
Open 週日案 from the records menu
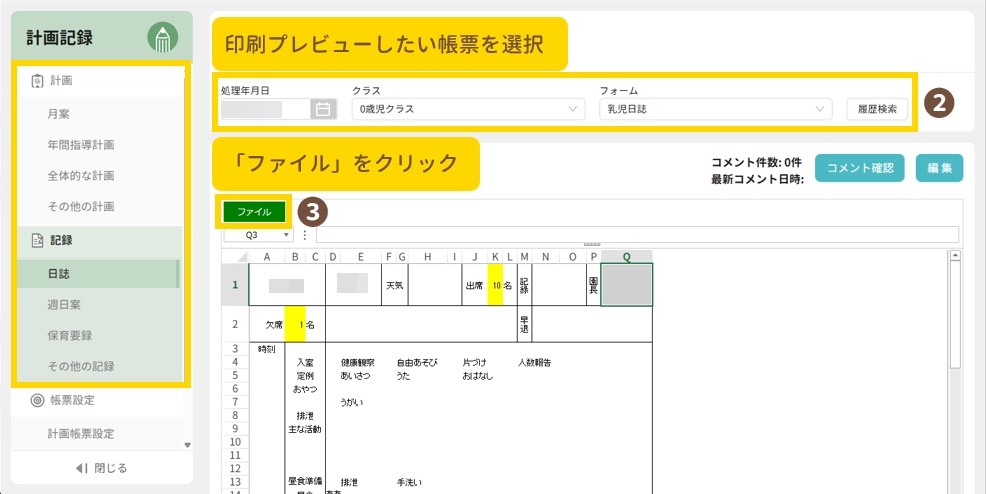pos(64,303)
